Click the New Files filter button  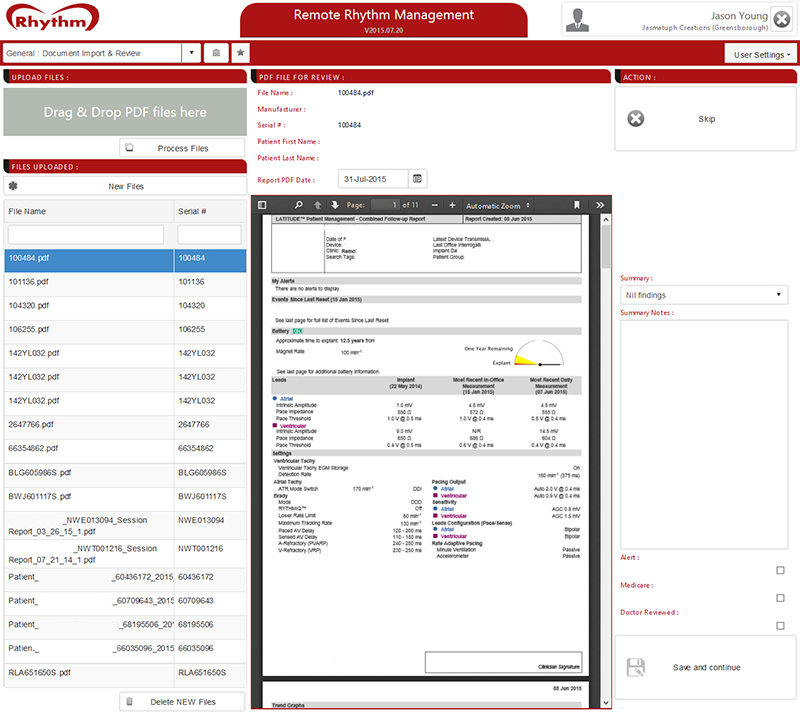[x=126, y=186]
